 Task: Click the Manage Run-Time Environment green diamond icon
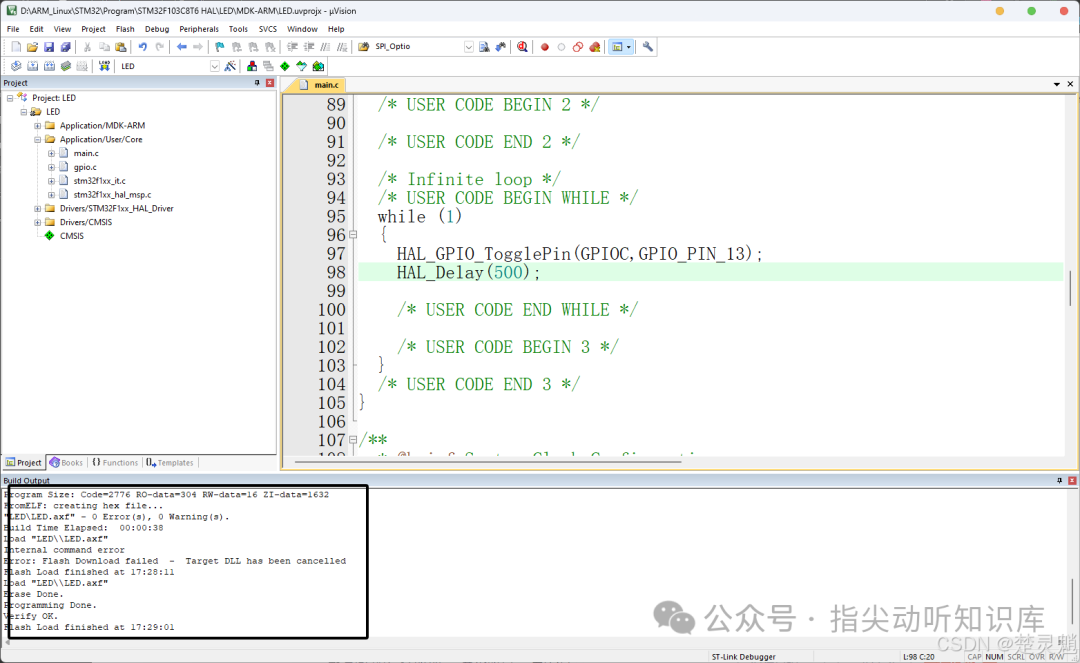coord(284,66)
